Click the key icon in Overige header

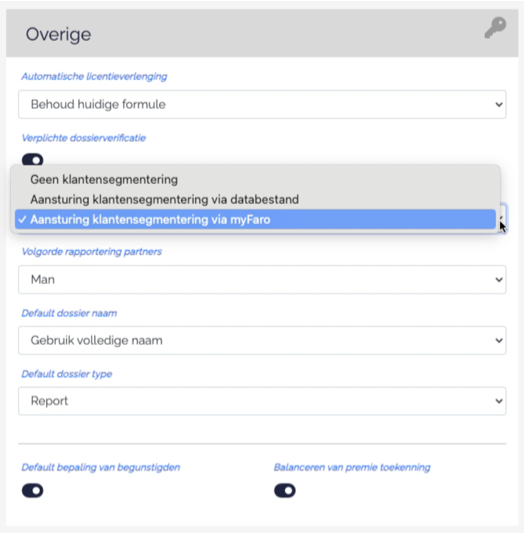point(495,28)
